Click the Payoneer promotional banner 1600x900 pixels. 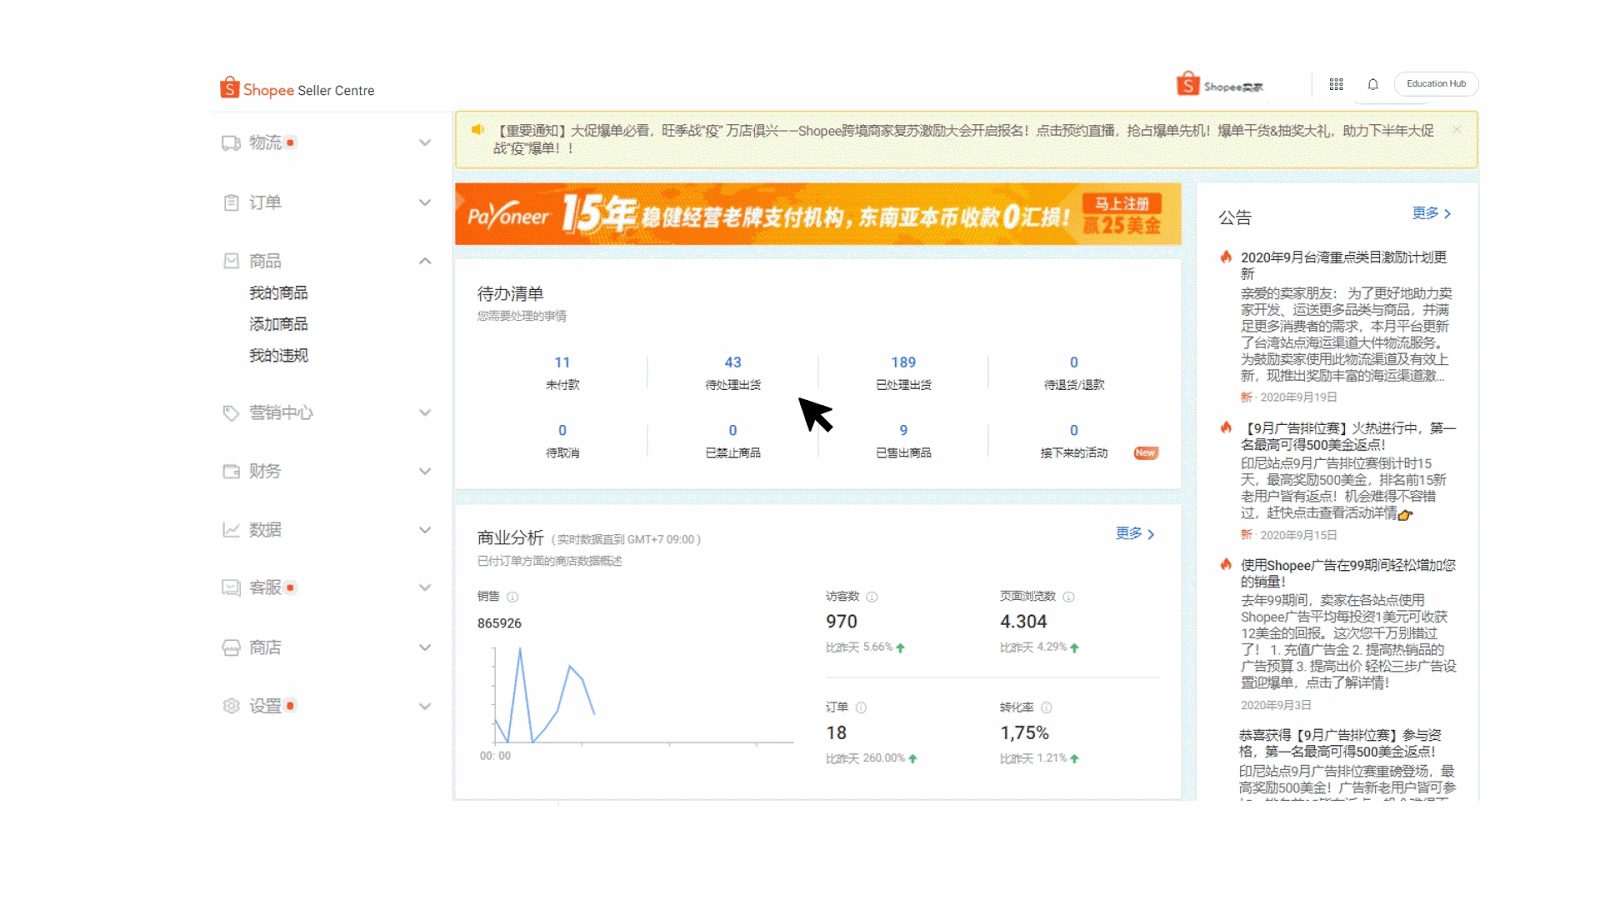pos(817,214)
